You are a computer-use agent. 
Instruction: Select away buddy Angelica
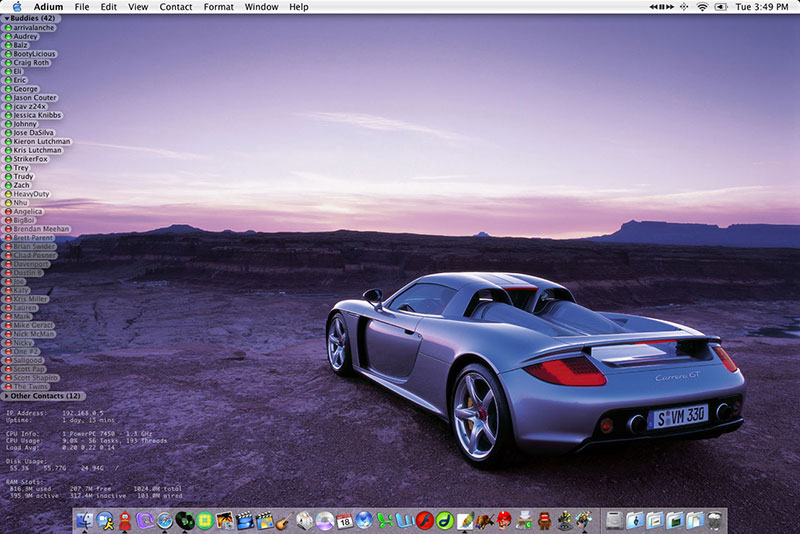23,211
